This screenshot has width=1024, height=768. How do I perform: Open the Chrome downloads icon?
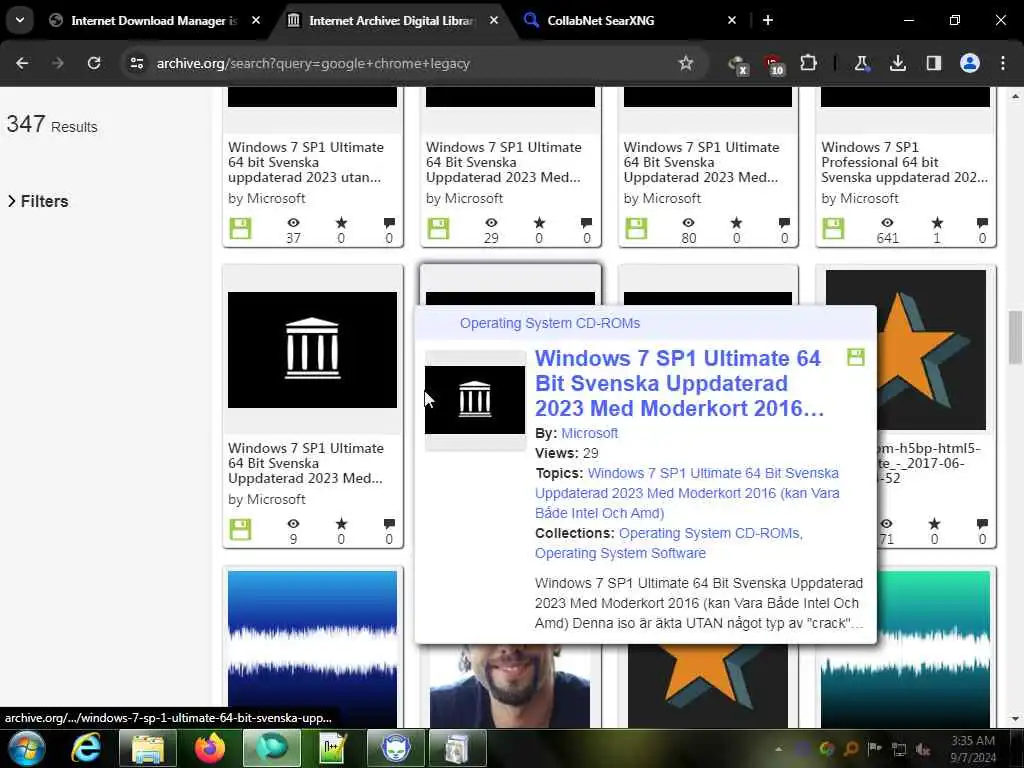click(x=898, y=63)
